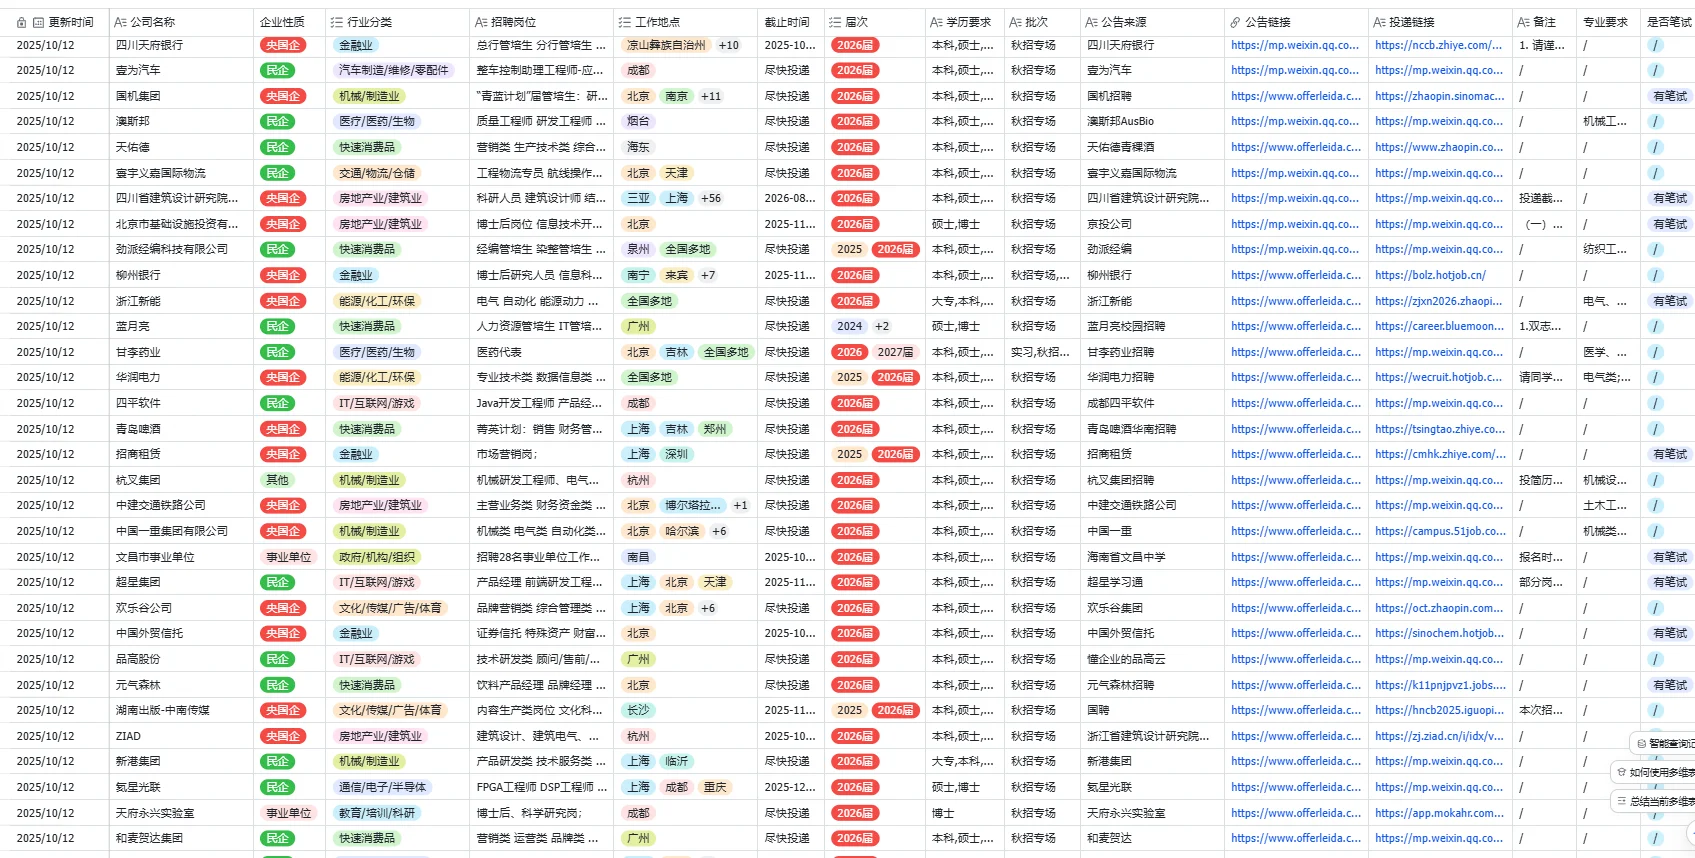Click the 其他 tag in 杭叉集团 row
This screenshot has width=1695, height=858.
277,480
